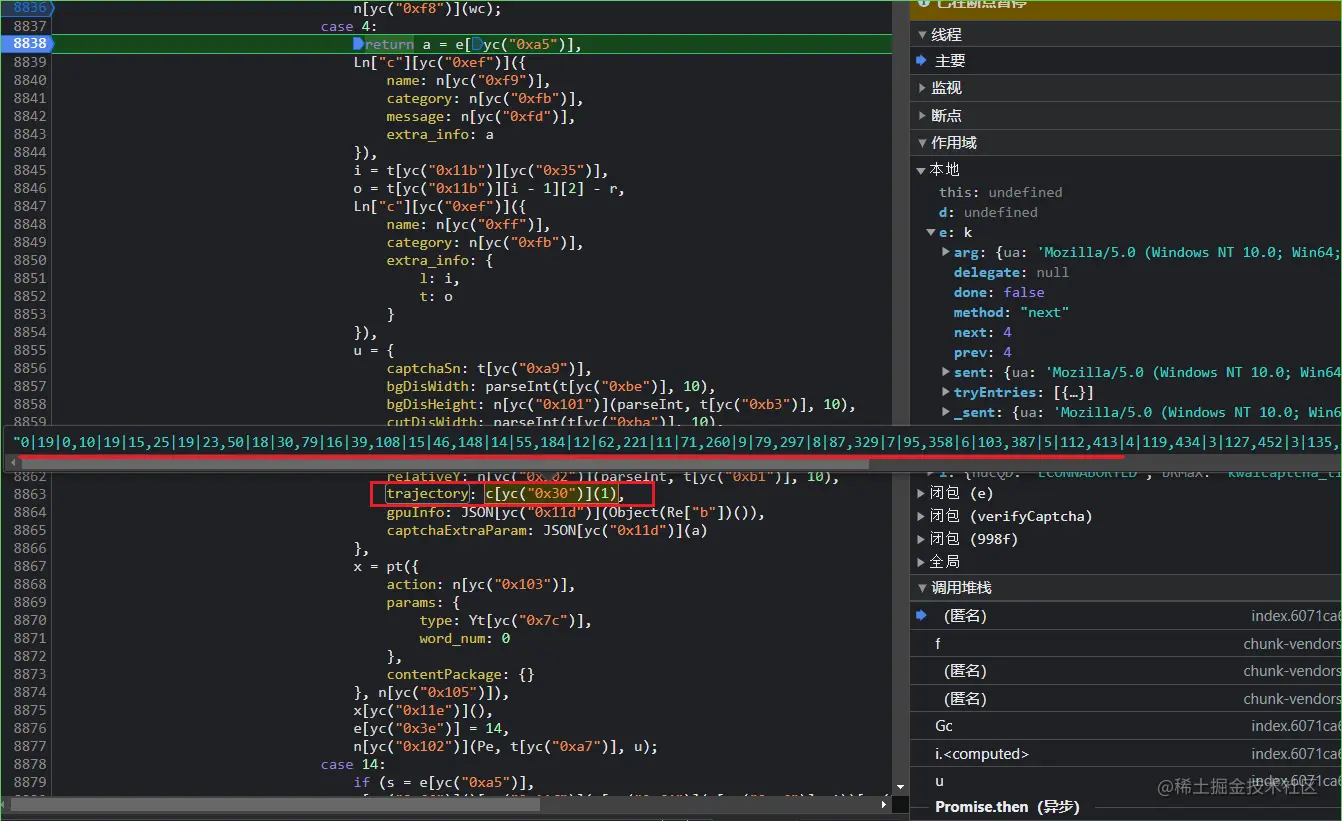Click the current-frame arrow in the call stack

[921, 616]
